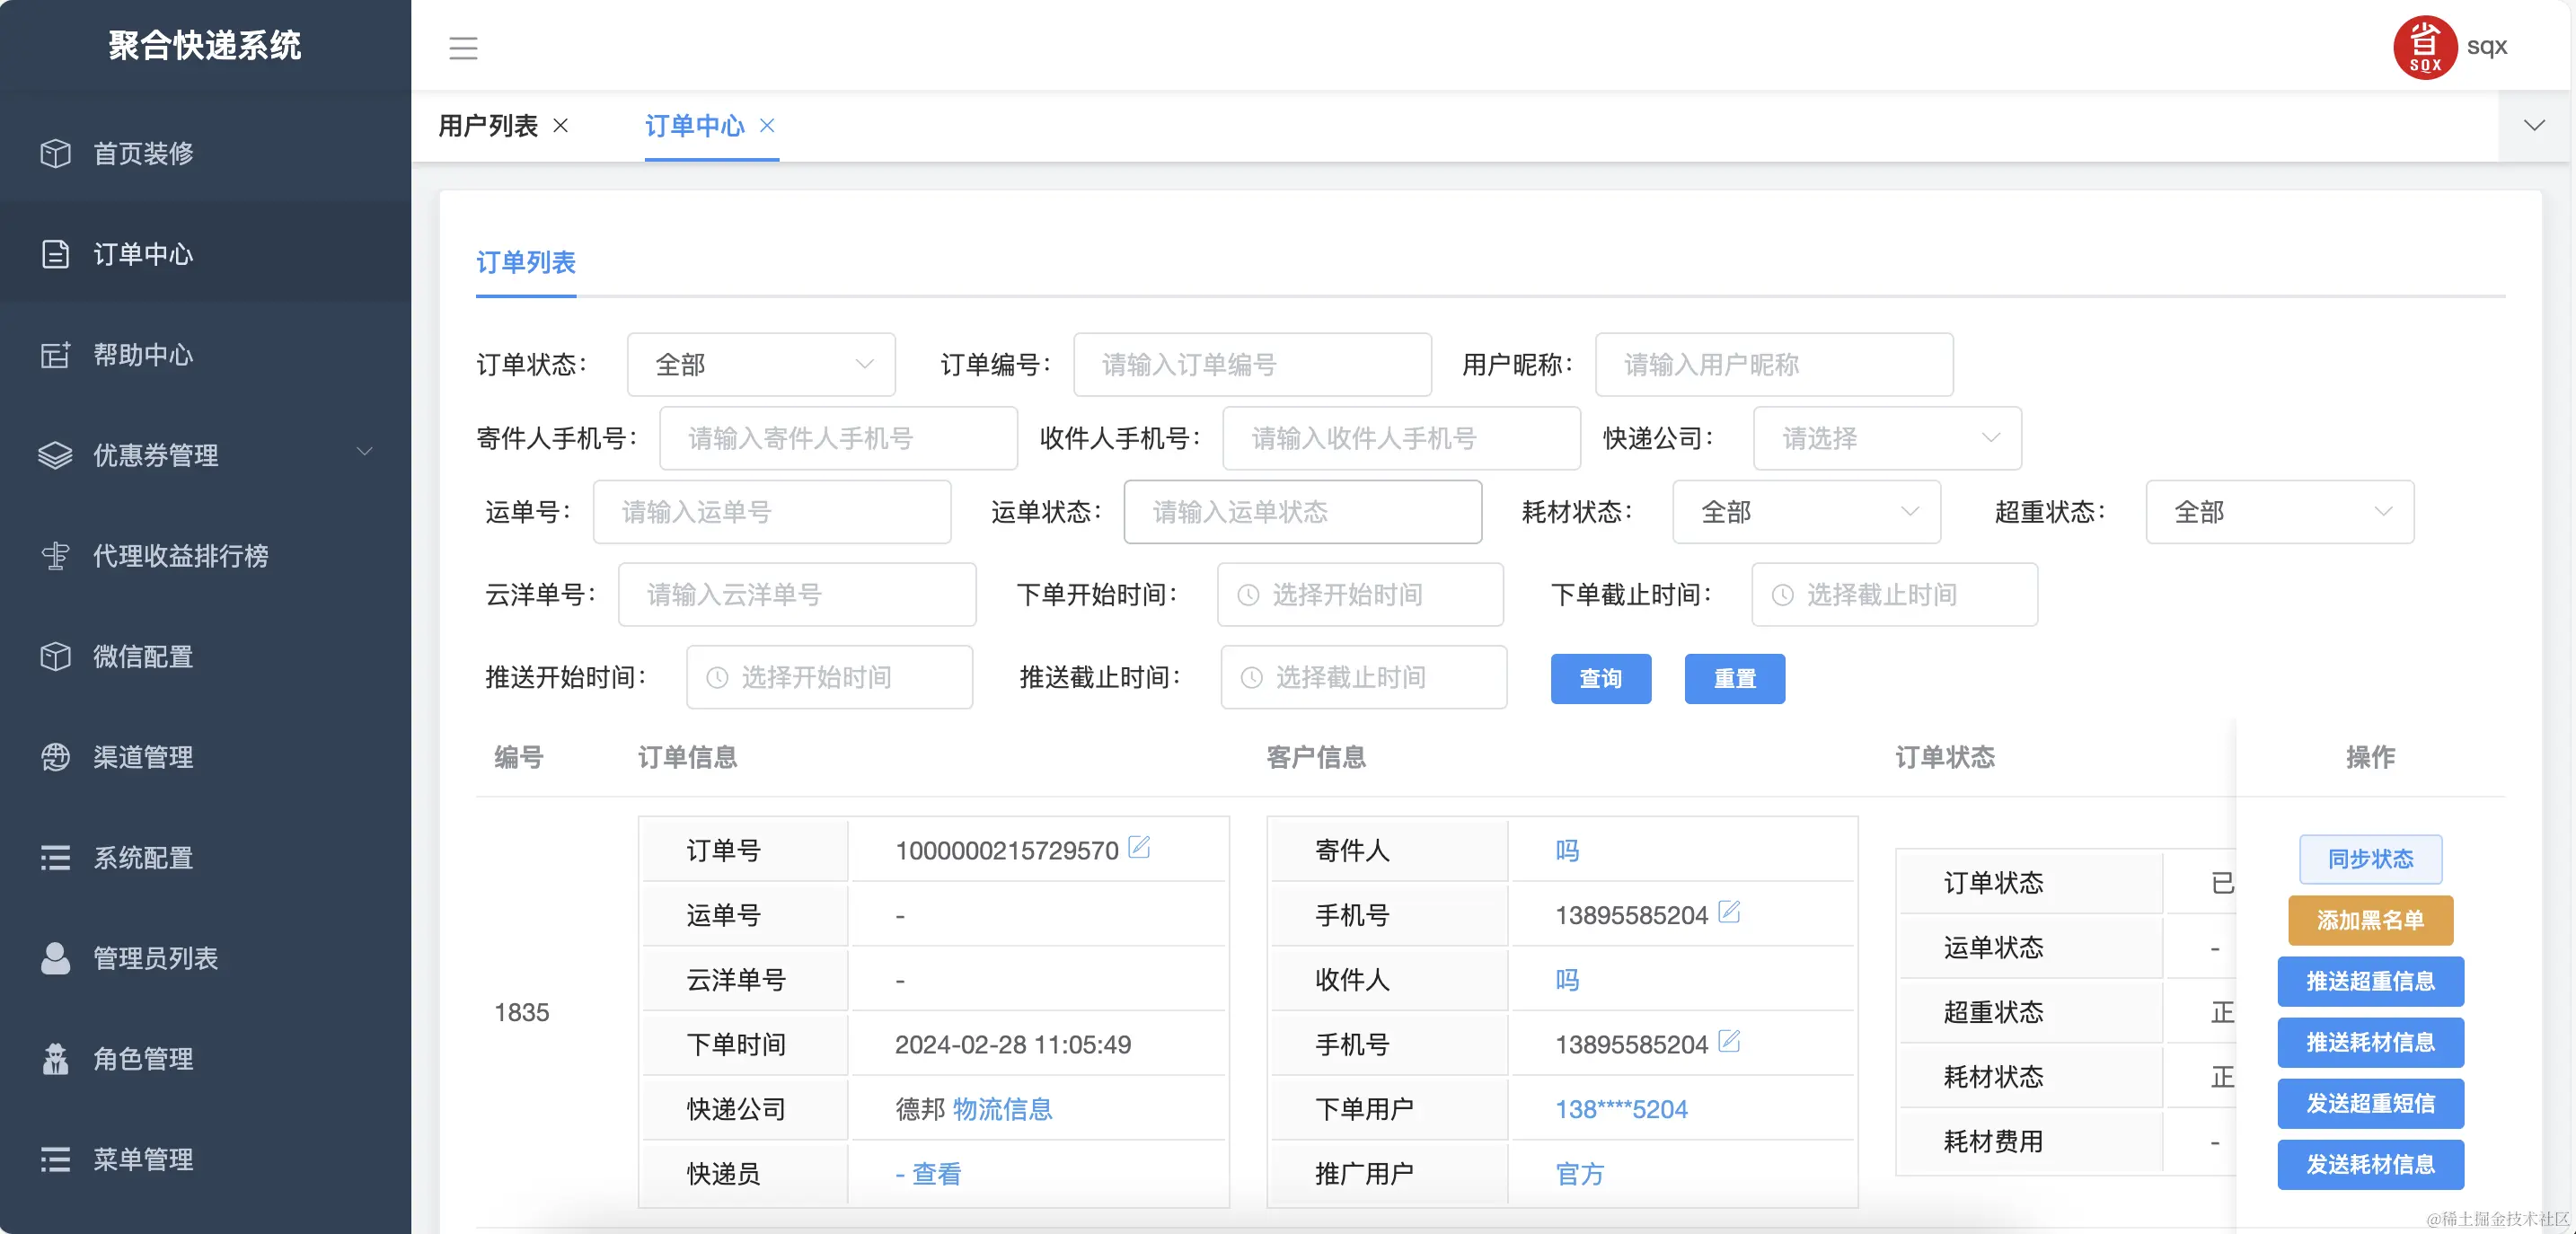The image size is (2576, 1234).
Task: Edit the sender phone number pencil icon
Action: (1730, 912)
